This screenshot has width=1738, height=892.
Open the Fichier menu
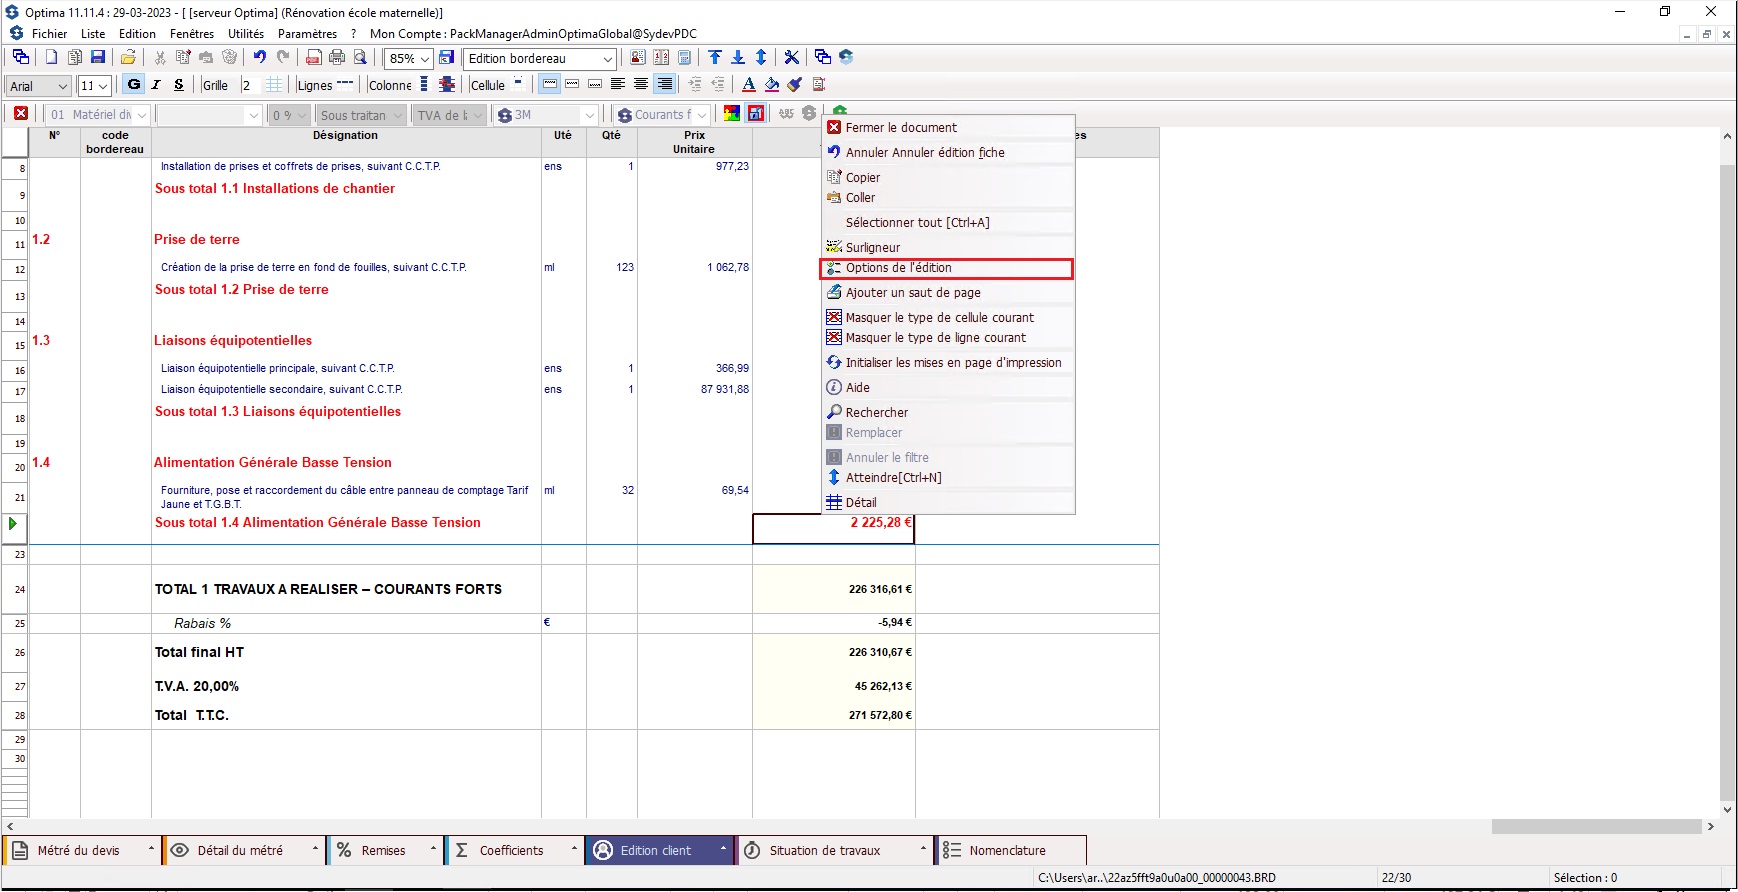click(49, 33)
